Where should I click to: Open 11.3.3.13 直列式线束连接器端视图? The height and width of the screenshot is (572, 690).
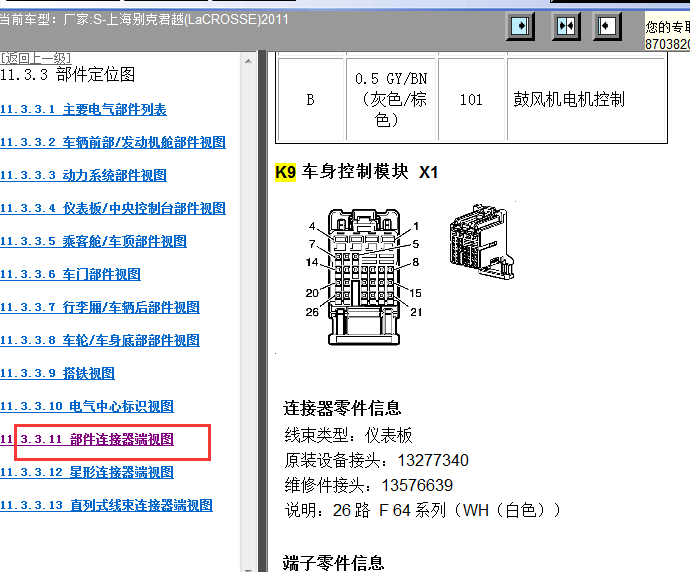point(106,506)
